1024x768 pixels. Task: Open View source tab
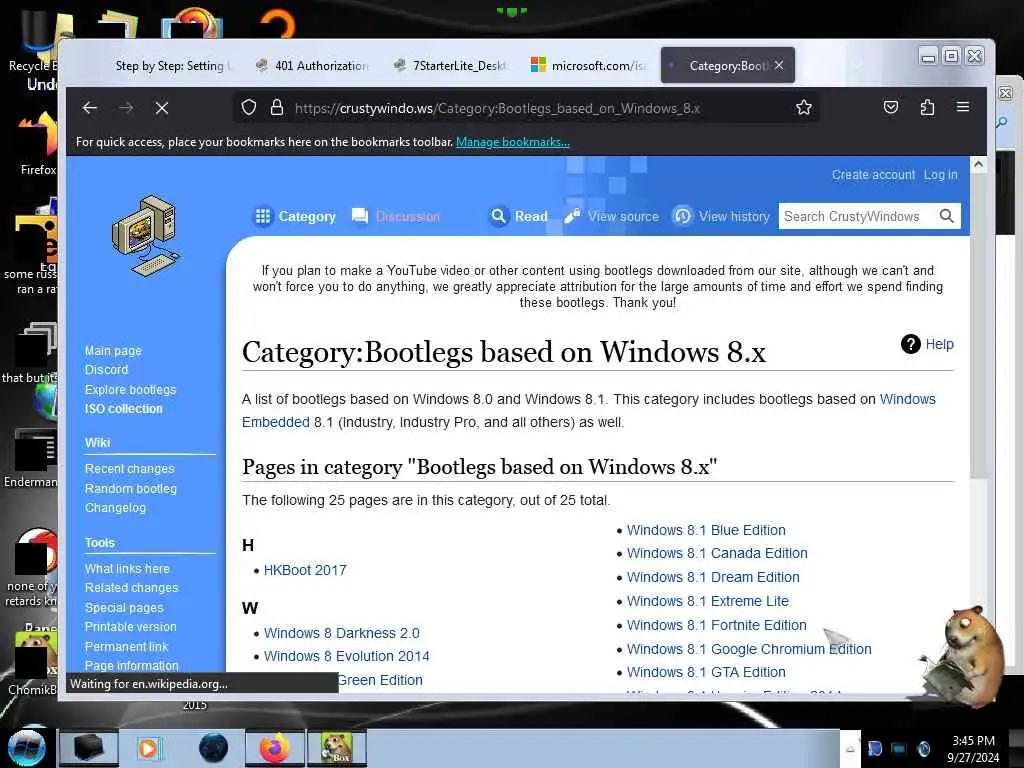pos(612,216)
